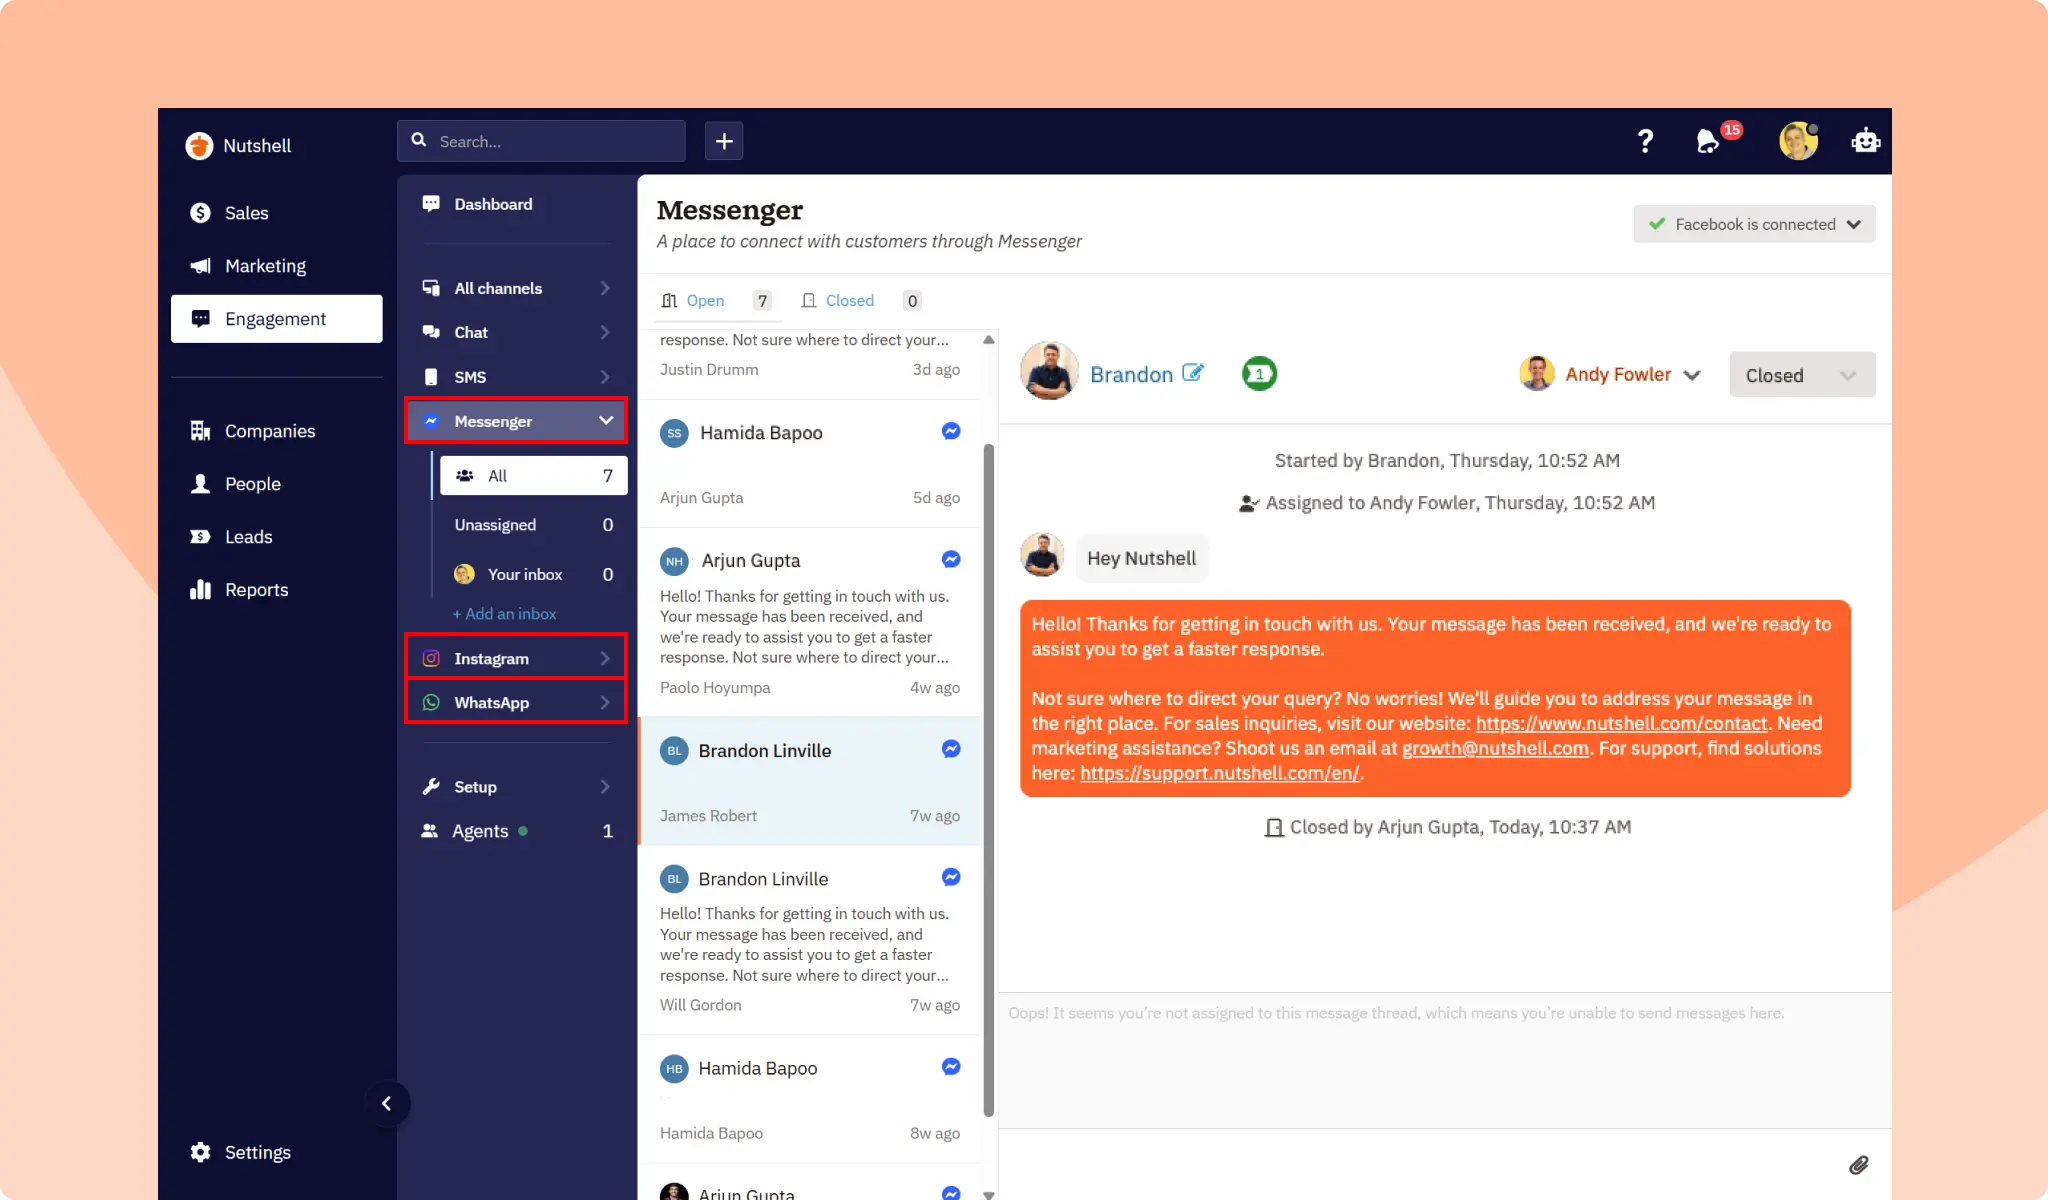Screen dimensions: 2048x1200
Task: Click the Search input field
Action: (x=541, y=141)
